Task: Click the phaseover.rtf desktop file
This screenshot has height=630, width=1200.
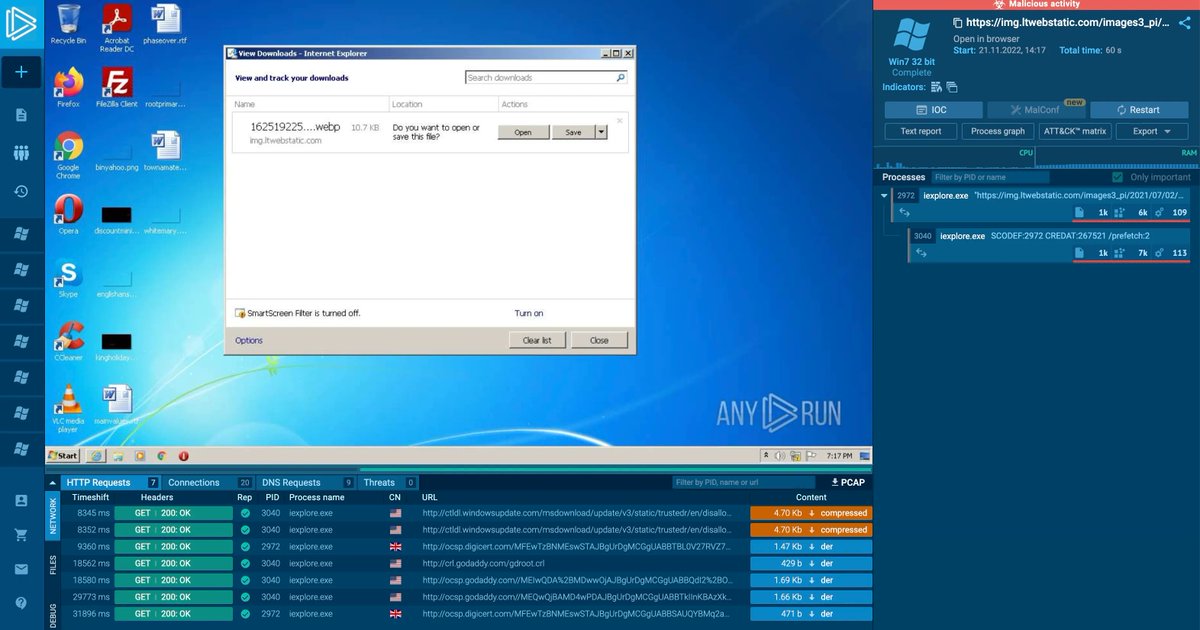Action: pyautogui.click(x=165, y=25)
